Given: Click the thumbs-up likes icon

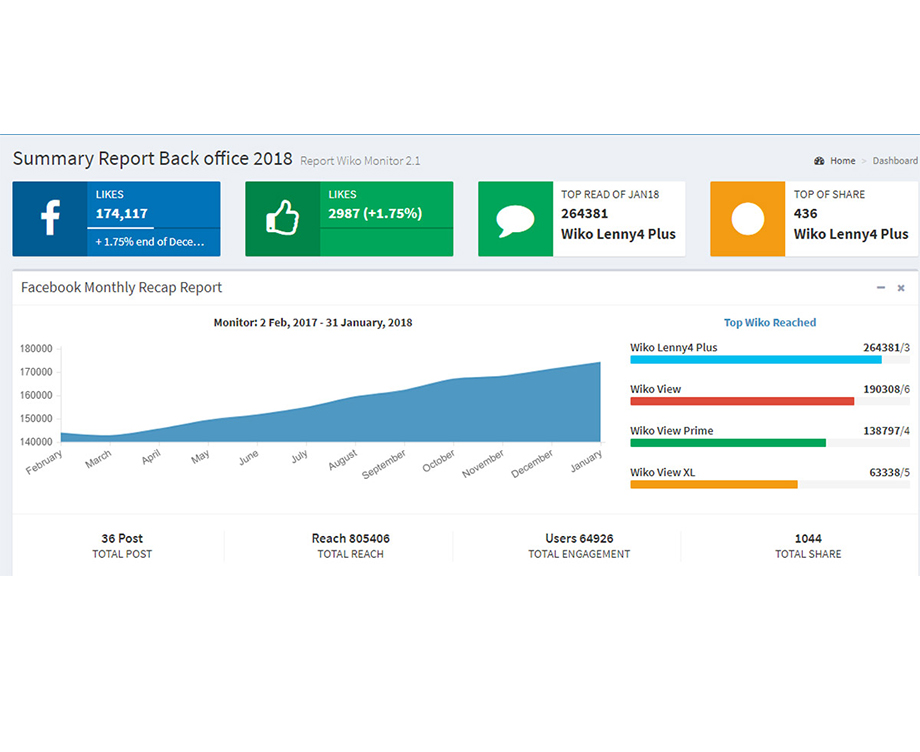Looking at the screenshot, I should 283,218.
